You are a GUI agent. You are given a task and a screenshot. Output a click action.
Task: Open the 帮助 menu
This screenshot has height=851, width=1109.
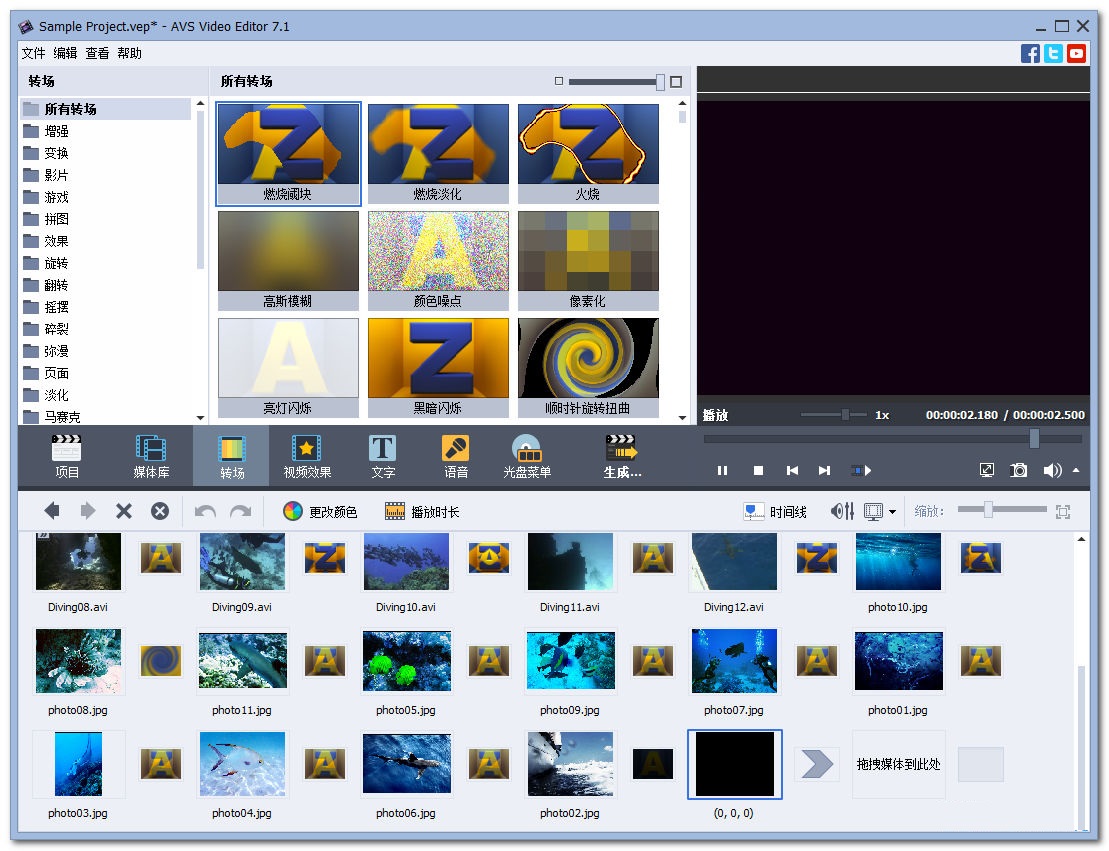(x=129, y=54)
